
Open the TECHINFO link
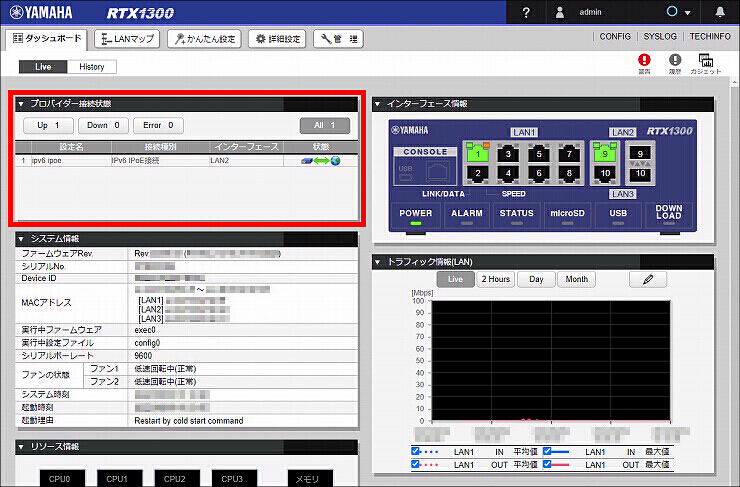710,36
